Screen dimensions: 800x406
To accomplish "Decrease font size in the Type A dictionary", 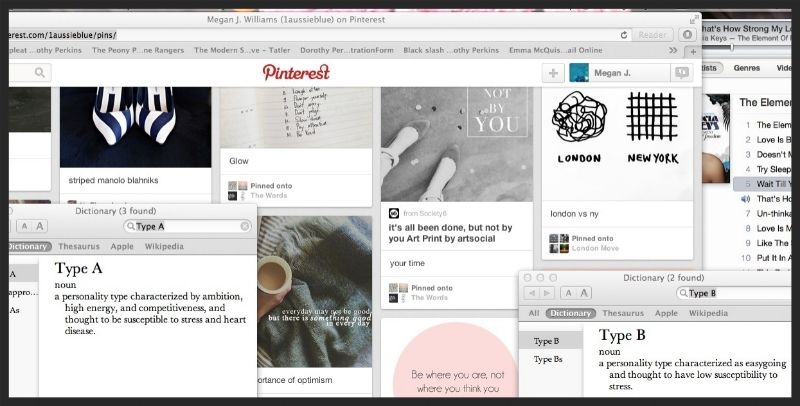I will pyautogui.click(x=24, y=226).
